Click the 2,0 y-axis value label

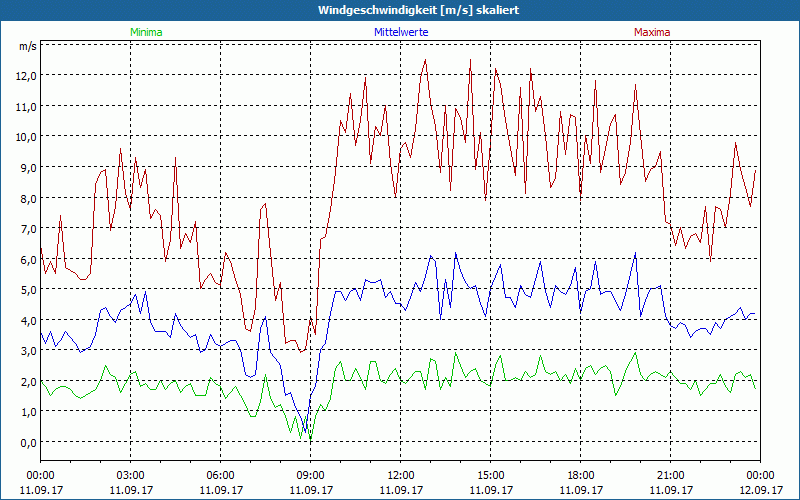click(x=26, y=382)
